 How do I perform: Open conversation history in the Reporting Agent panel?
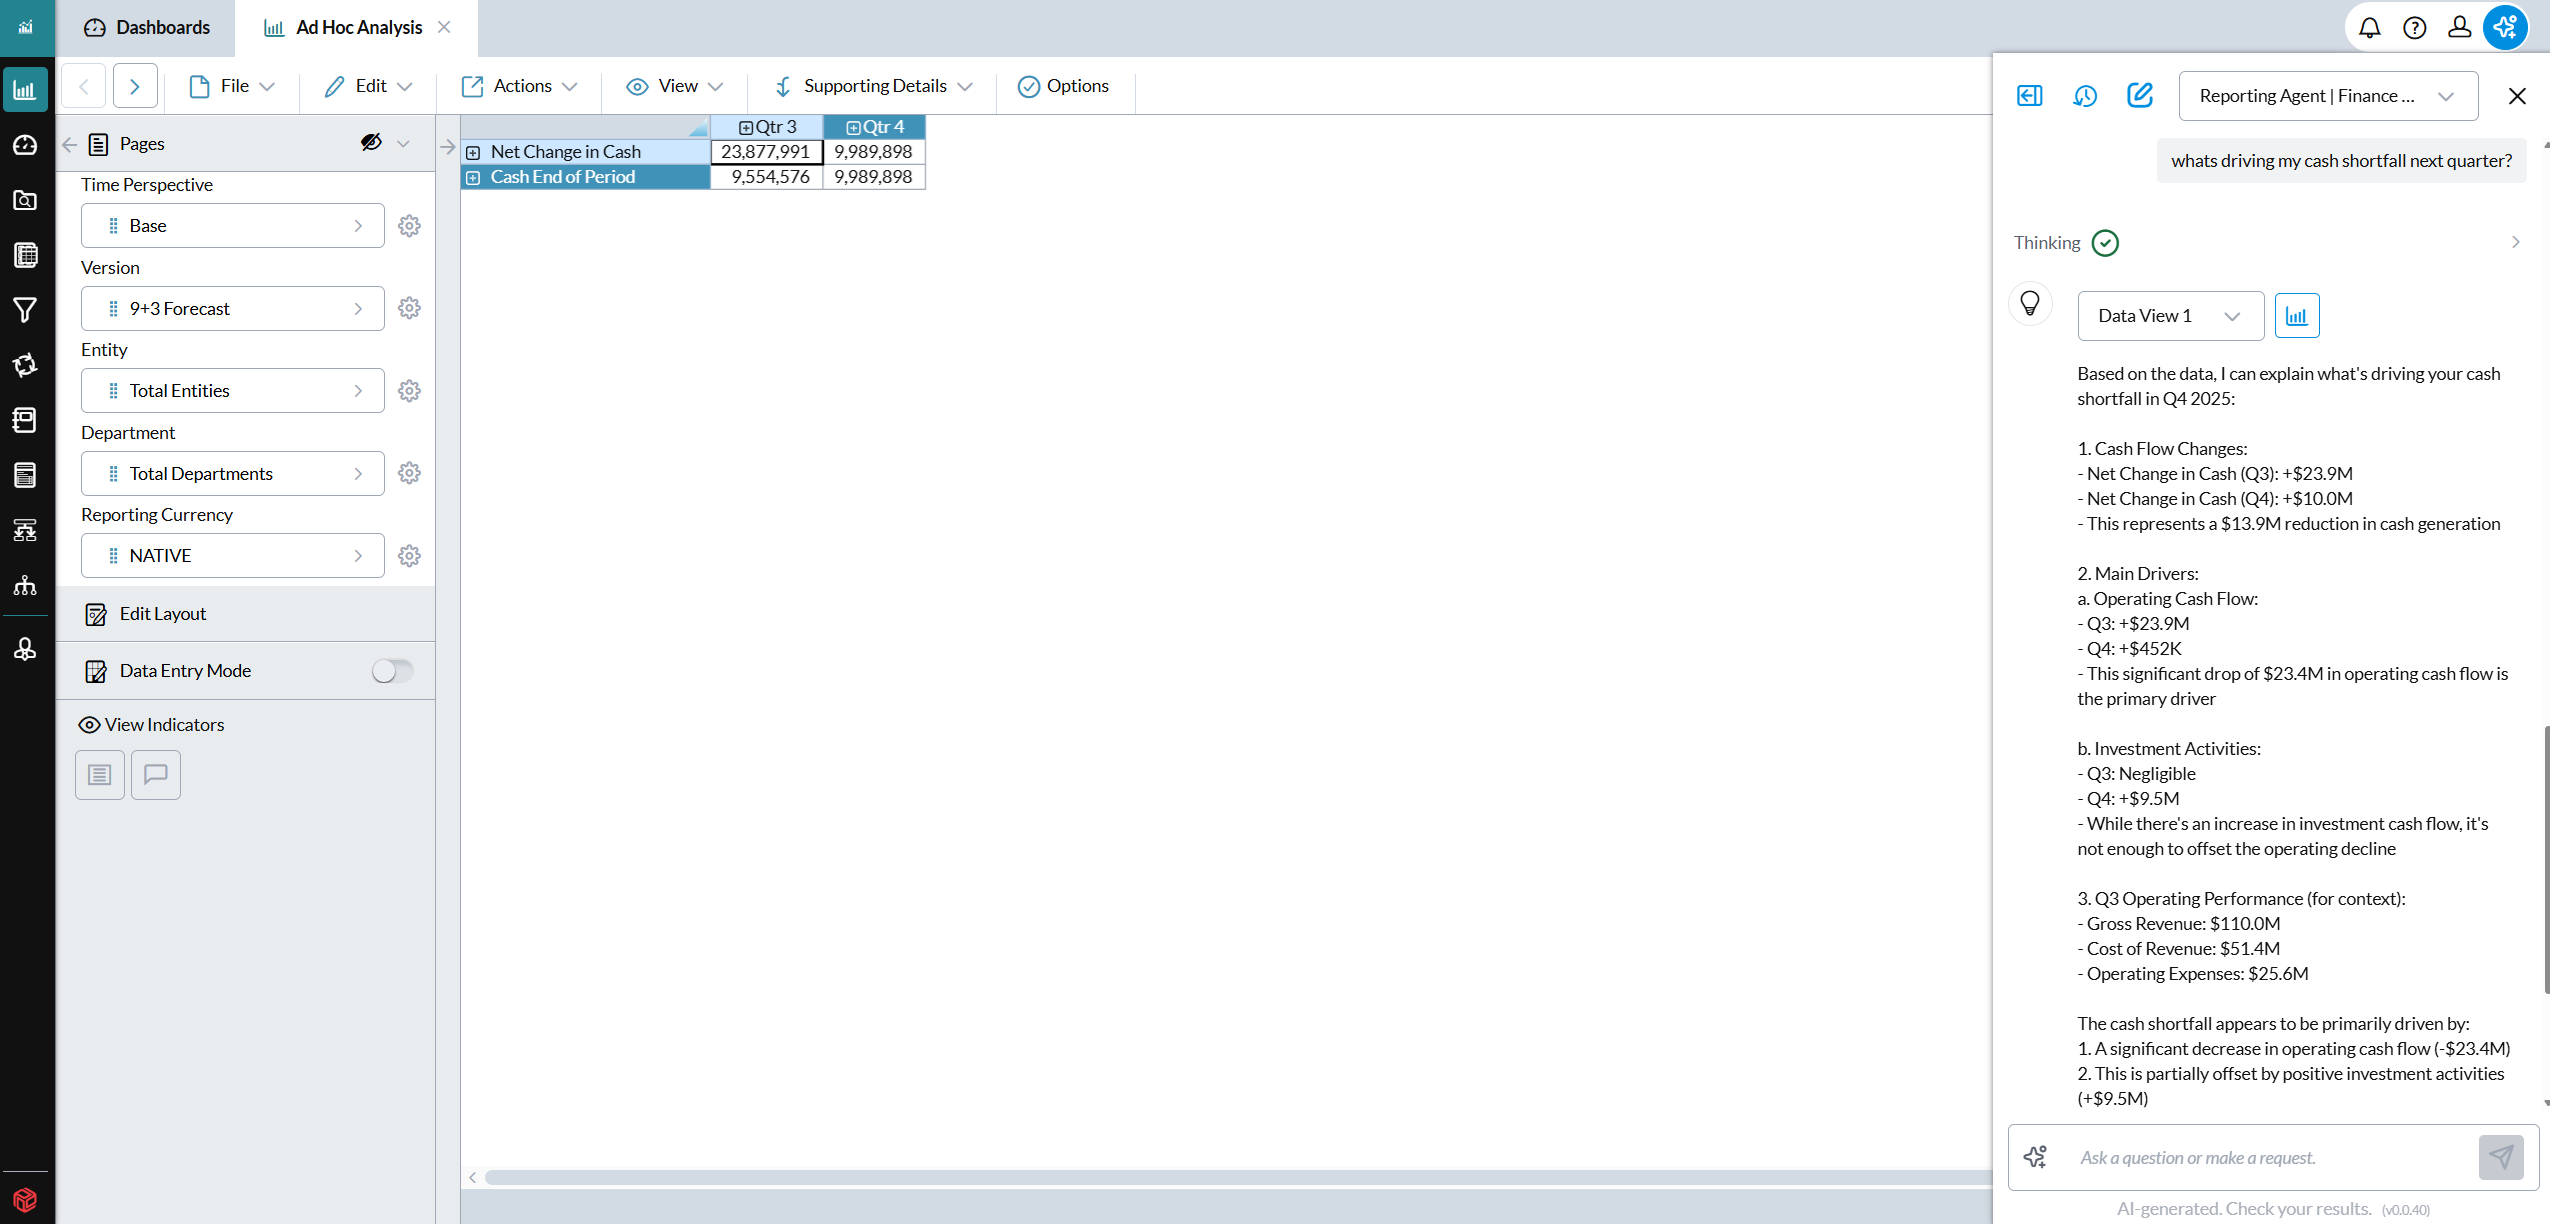tap(2085, 95)
